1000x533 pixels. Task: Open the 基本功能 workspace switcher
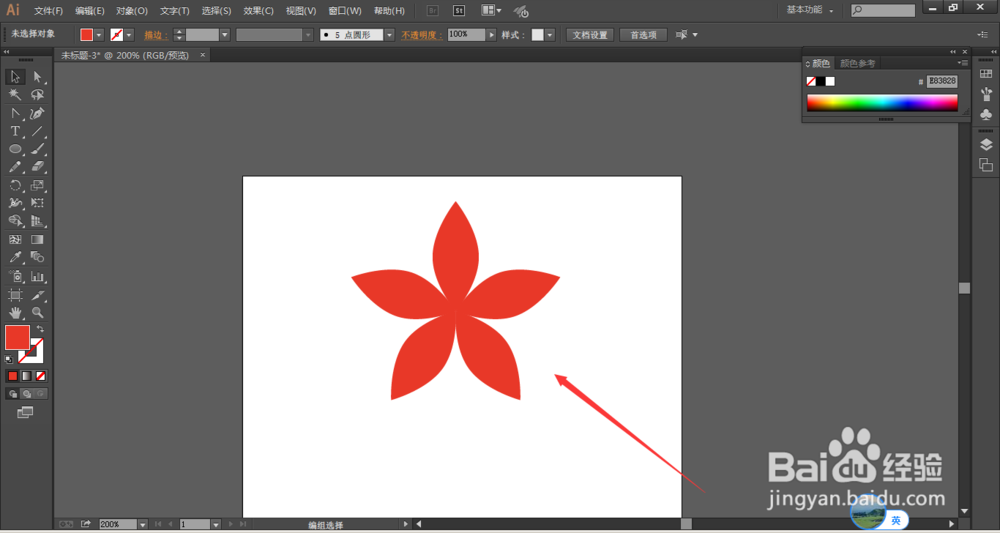pyautogui.click(x=809, y=10)
